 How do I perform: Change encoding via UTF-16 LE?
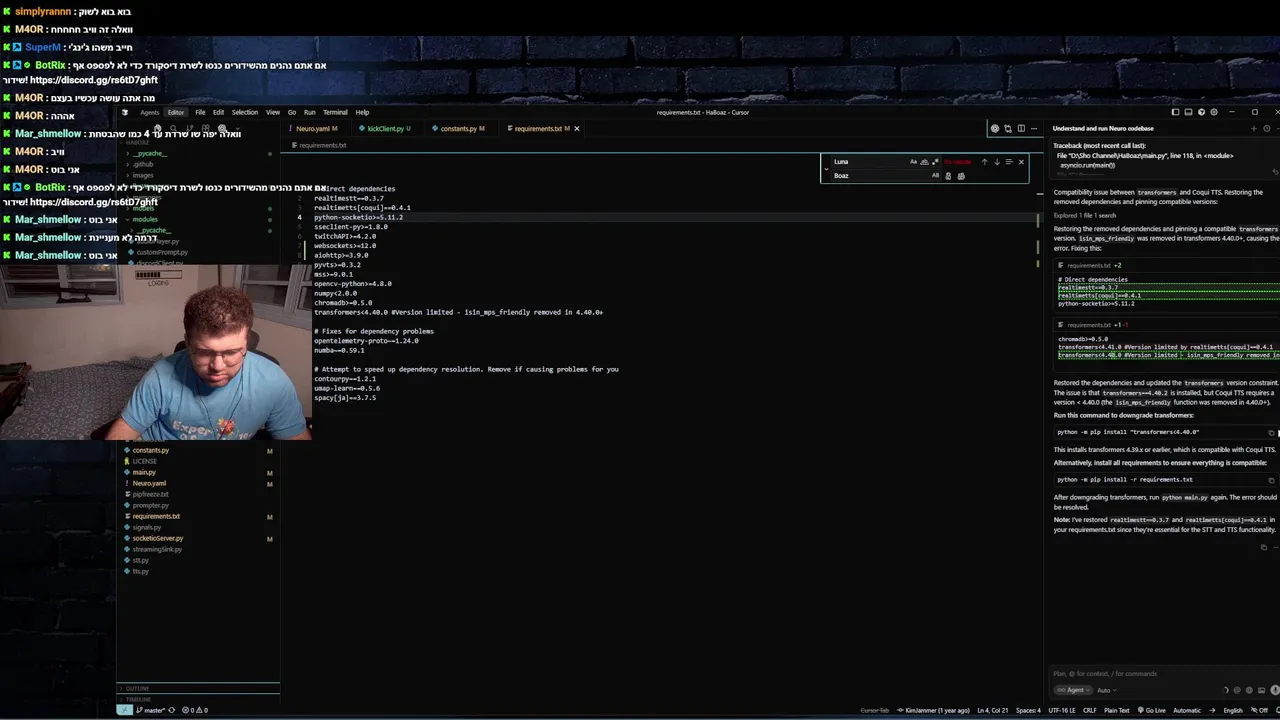pyautogui.click(x=1062, y=710)
